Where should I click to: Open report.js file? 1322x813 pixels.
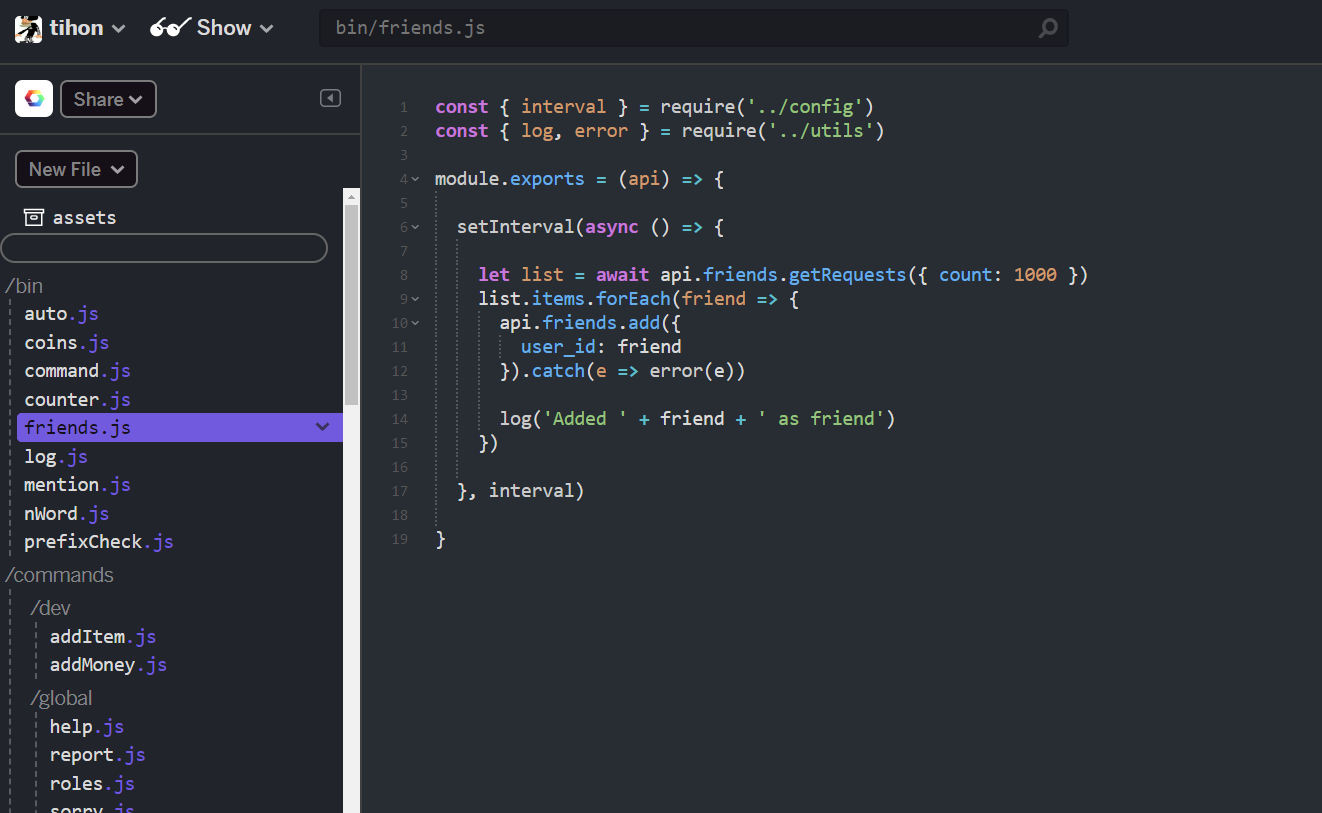(98, 754)
